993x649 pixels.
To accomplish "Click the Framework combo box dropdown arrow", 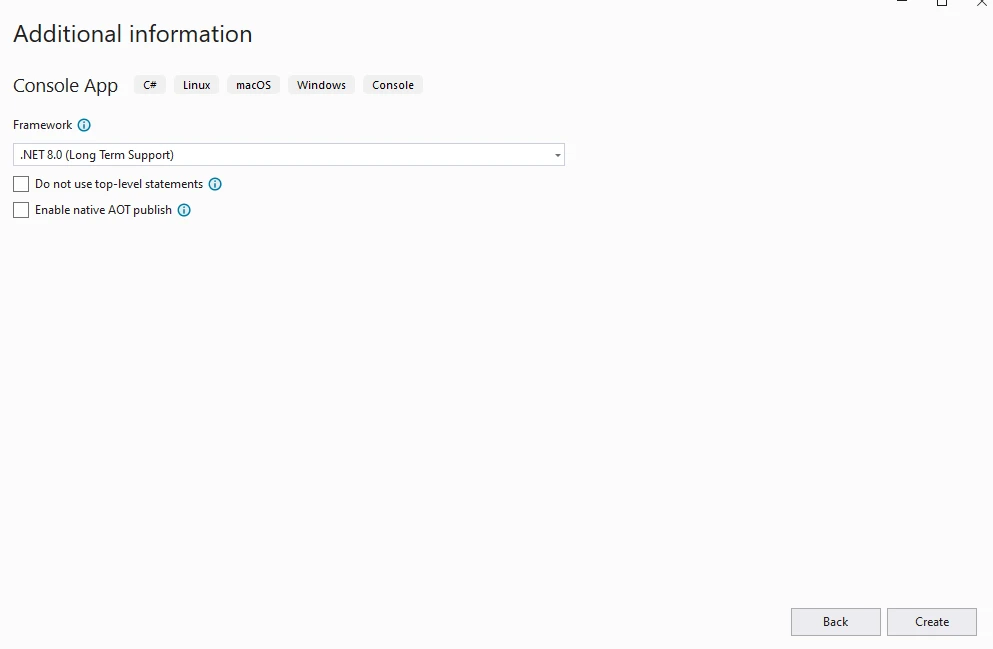I will click(557, 155).
